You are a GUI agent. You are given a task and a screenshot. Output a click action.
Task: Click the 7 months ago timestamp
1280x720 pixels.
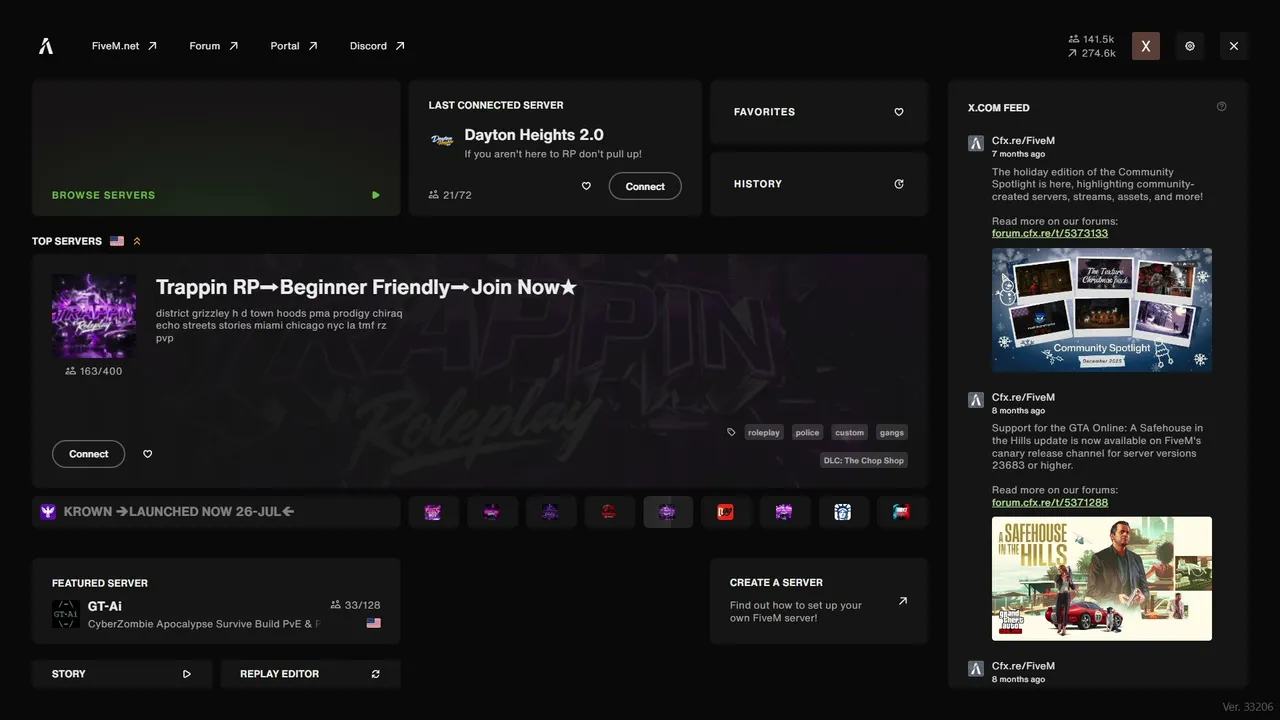1018,154
